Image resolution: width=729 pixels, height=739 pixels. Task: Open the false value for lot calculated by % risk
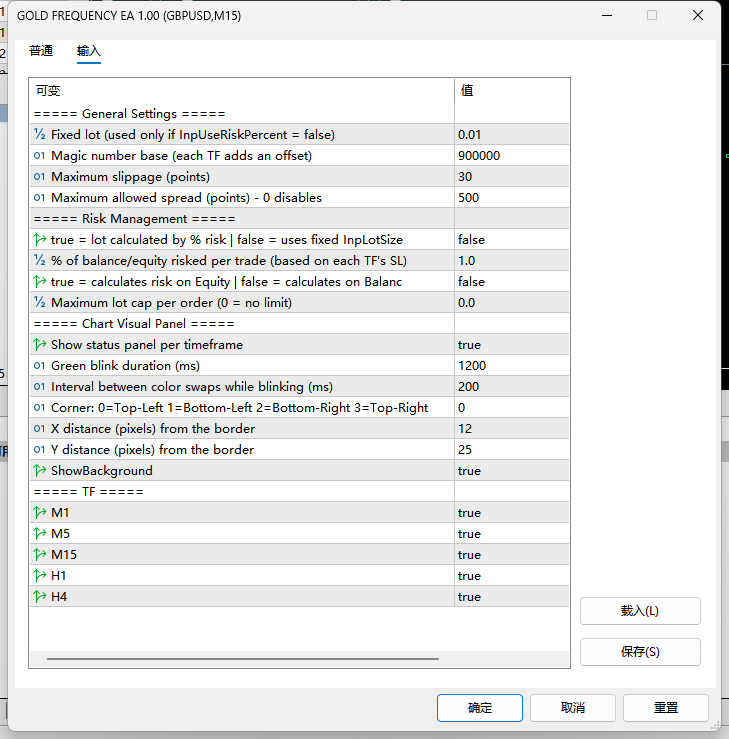coord(512,239)
